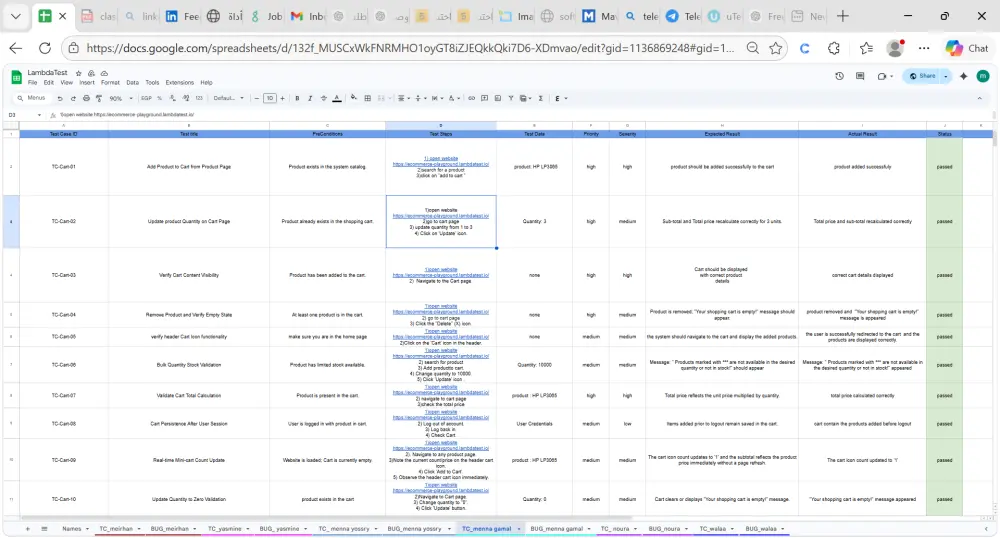Viewport: 1000px width, 538px height.
Task: Open the Google account avatar
Action: point(983,76)
